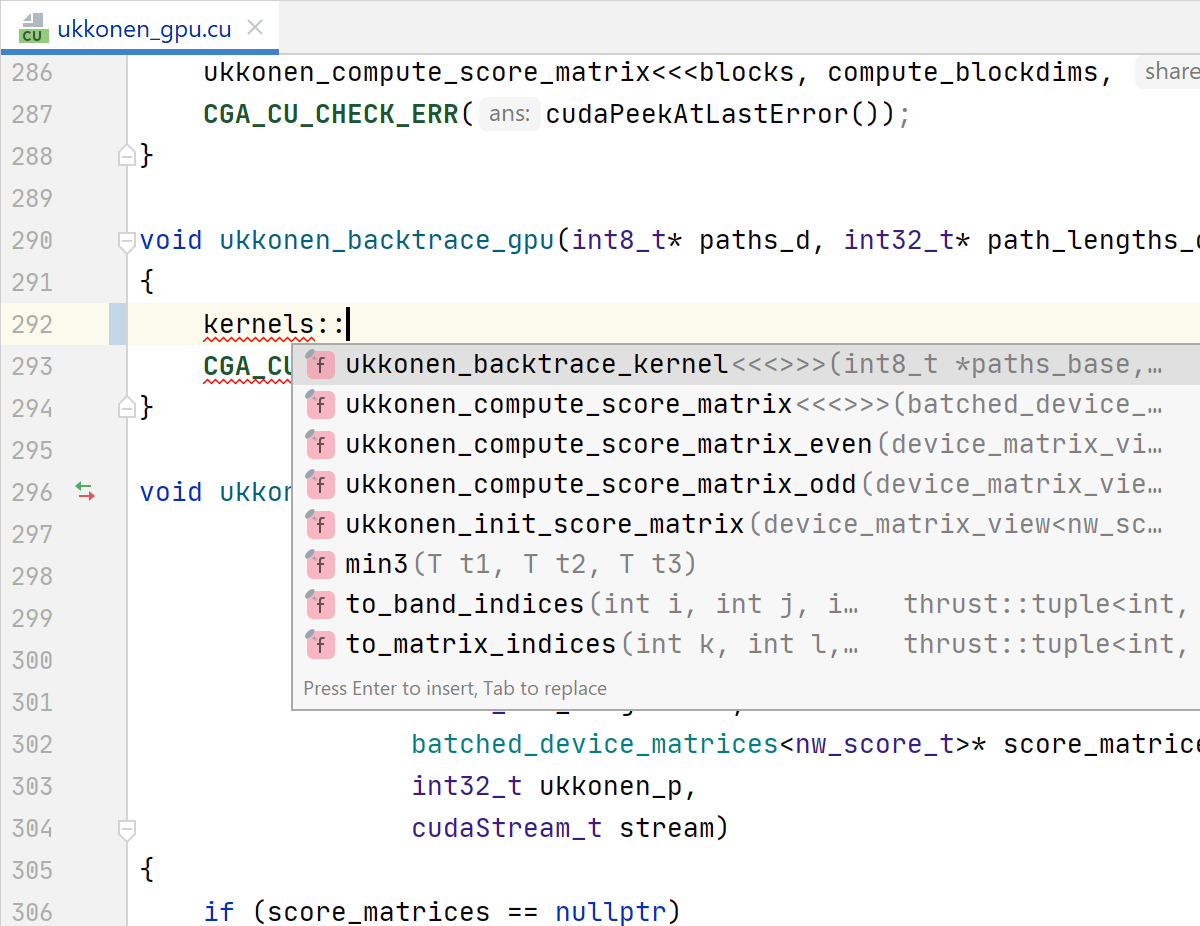Click 'kernels::' text on line 292
The height and width of the screenshot is (926, 1200).
coord(274,325)
